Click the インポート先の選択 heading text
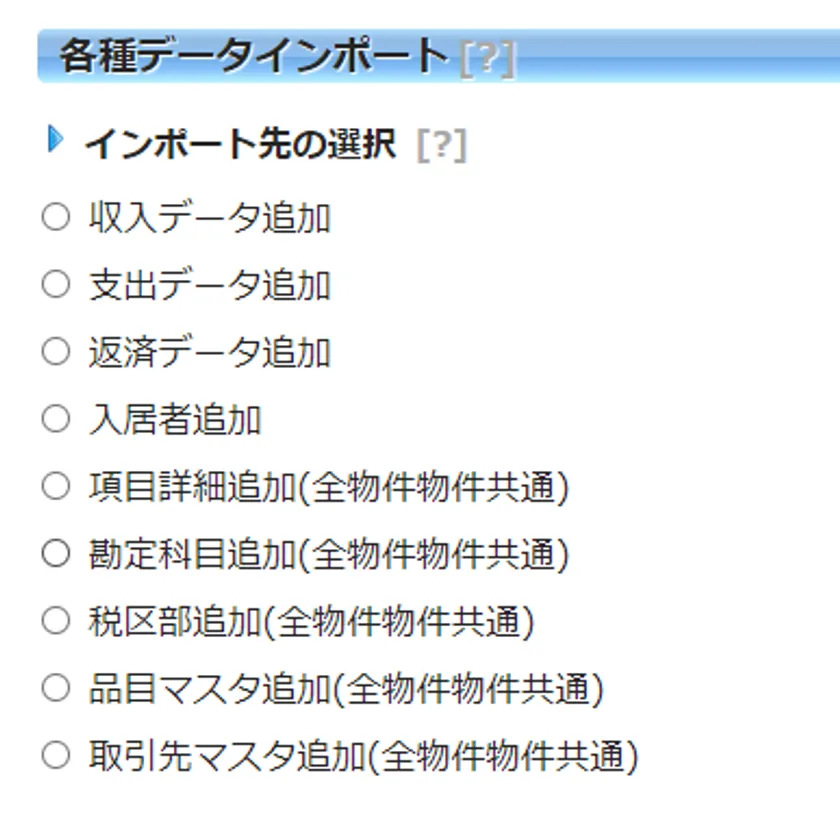 [240, 145]
